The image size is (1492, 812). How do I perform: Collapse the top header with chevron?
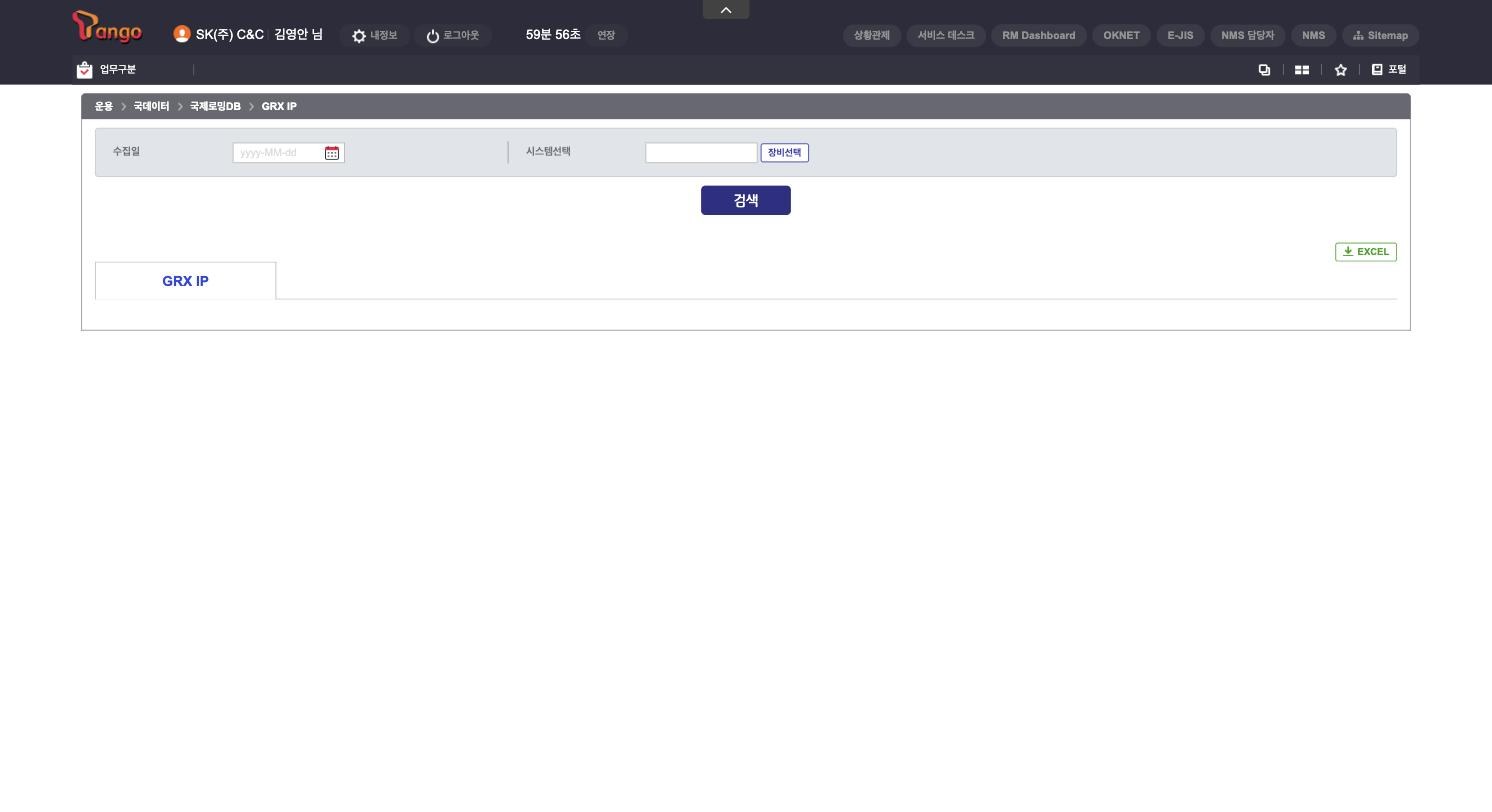pos(726,10)
